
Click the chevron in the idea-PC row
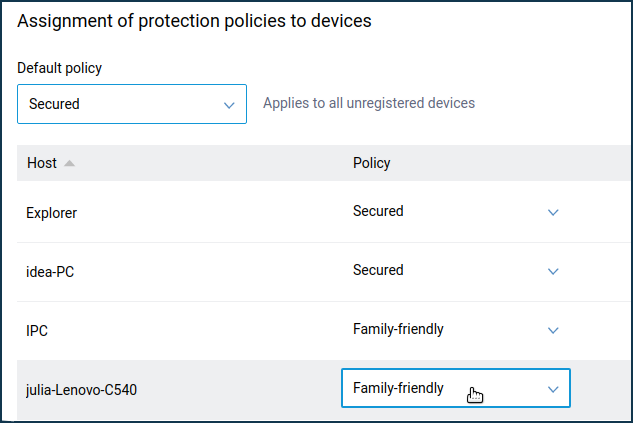553,271
